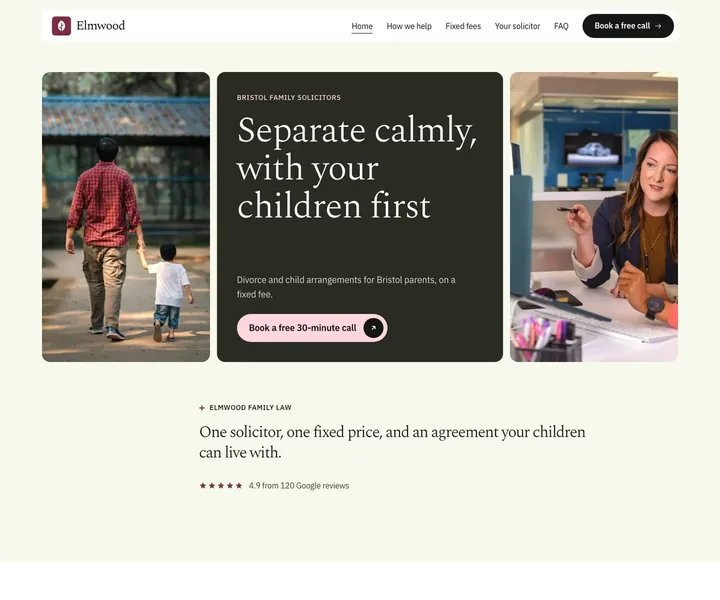Viewport: 720px width, 600px height.
Task: Click the solicitor at desk photo
Action: click(x=594, y=217)
